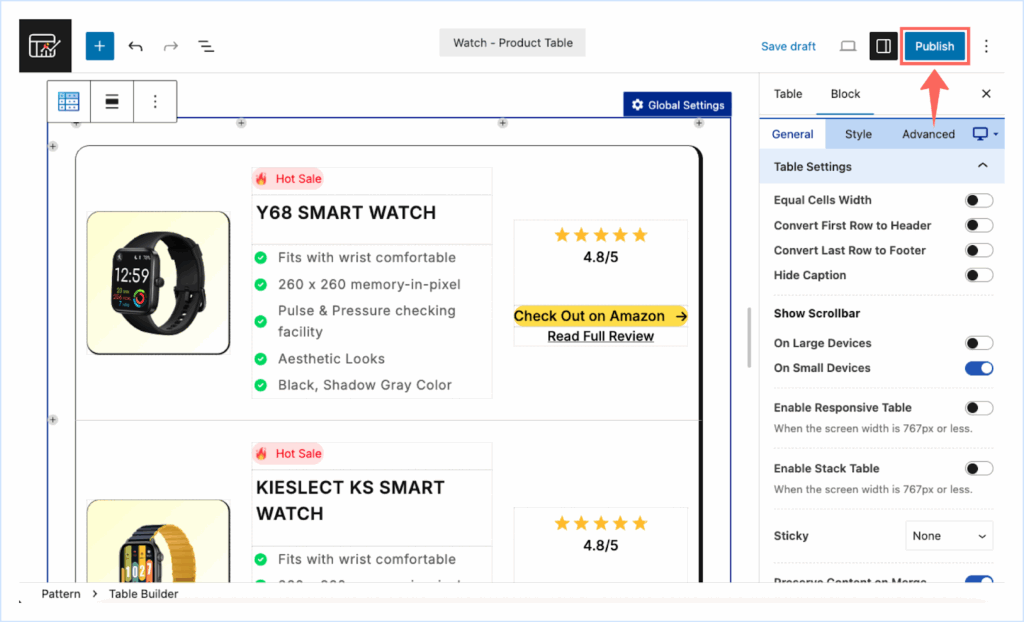Click the Publish button
The width and height of the screenshot is (1024, 622).
pyautogui.click(x=934, y=46)
